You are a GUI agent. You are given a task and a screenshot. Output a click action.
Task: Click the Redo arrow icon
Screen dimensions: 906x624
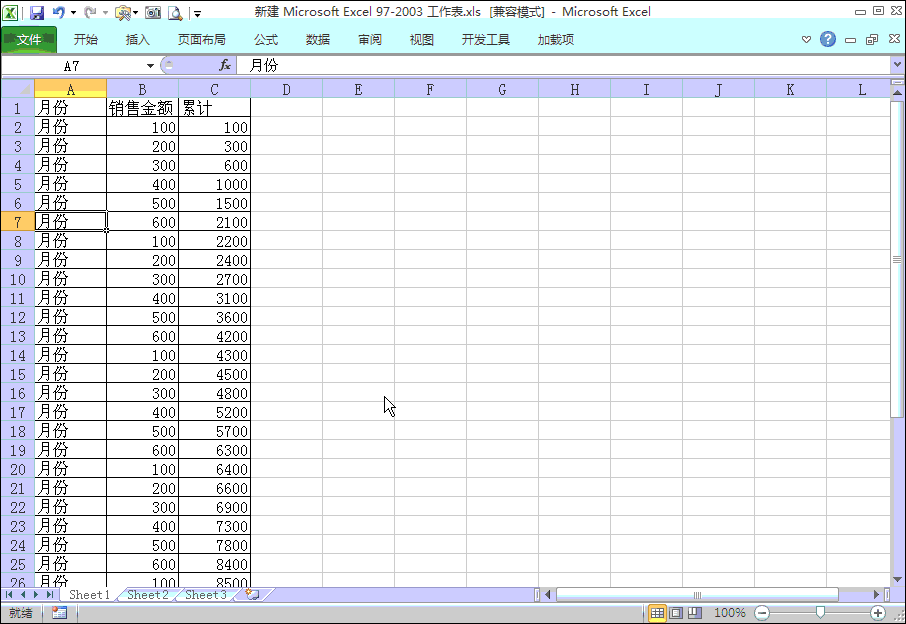(x=90, y=12)
